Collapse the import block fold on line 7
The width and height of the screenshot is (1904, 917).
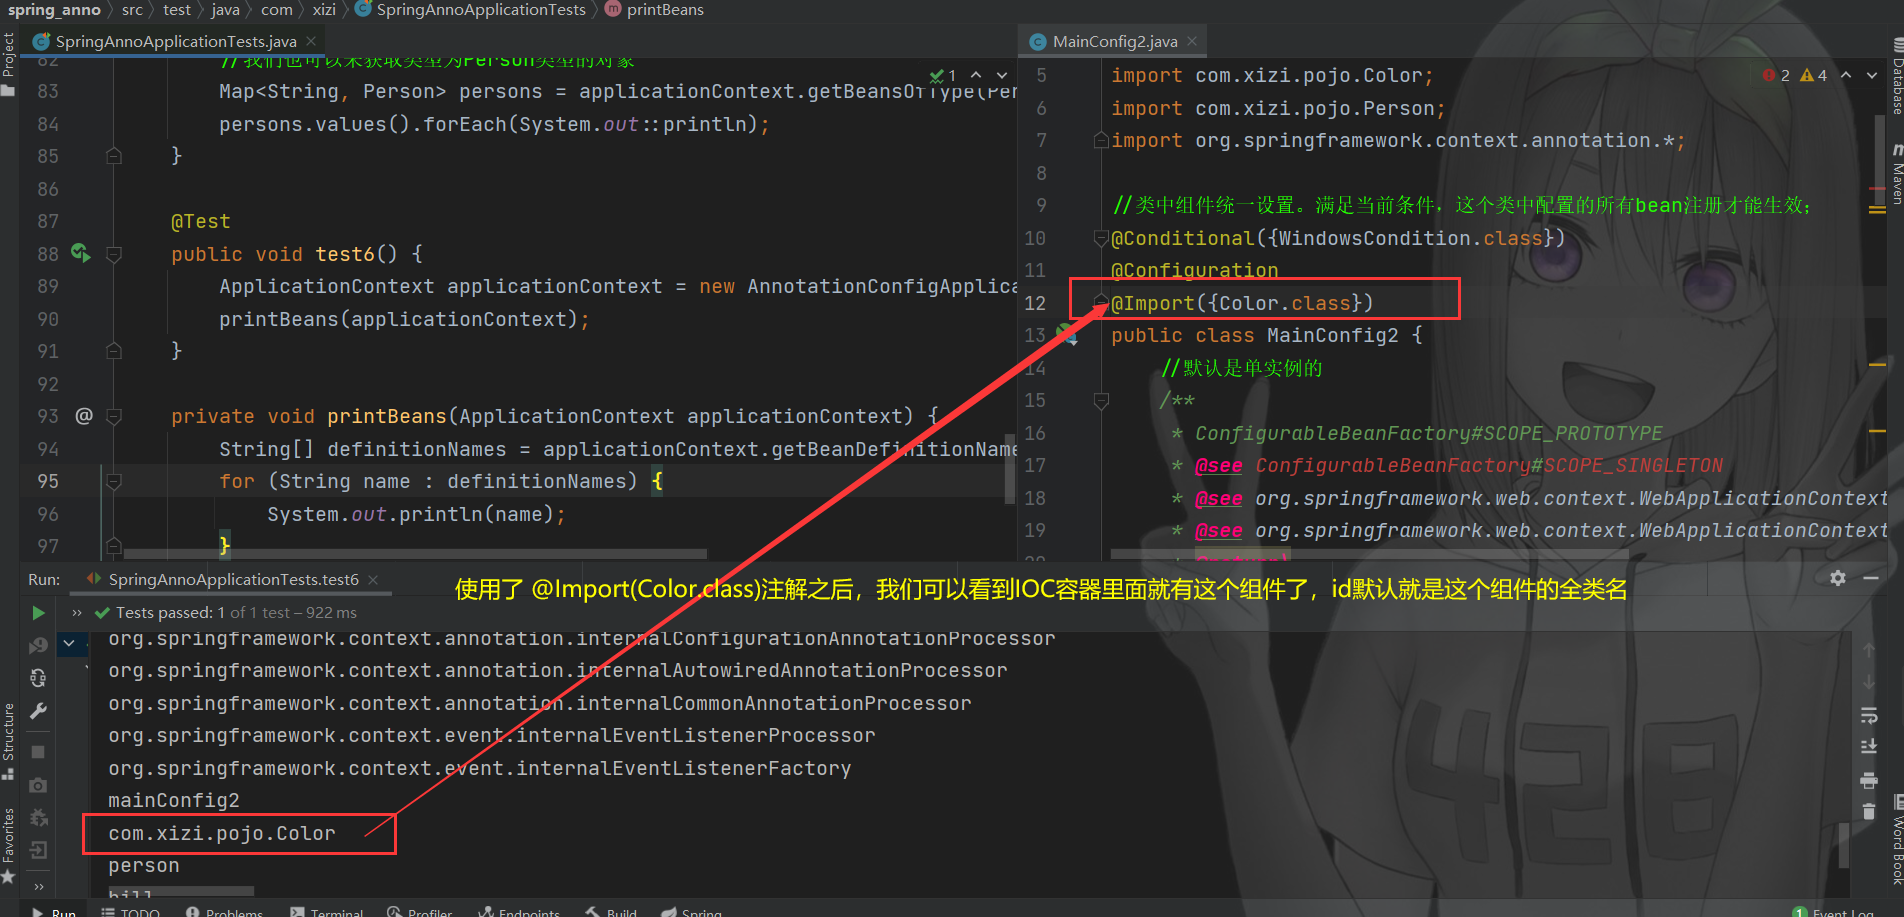point(1101,140)
